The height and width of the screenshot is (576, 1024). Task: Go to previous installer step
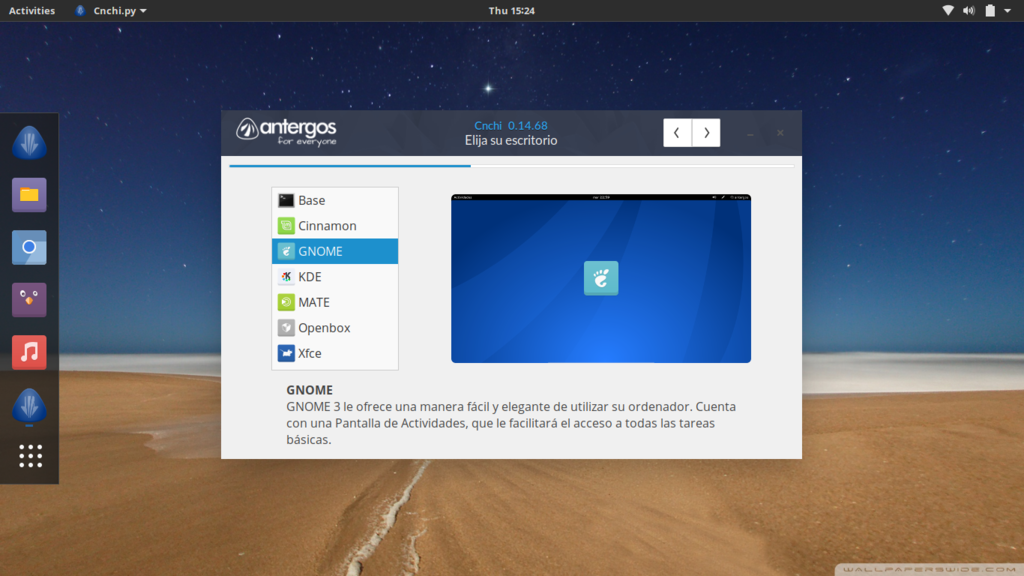coord(677,133)
